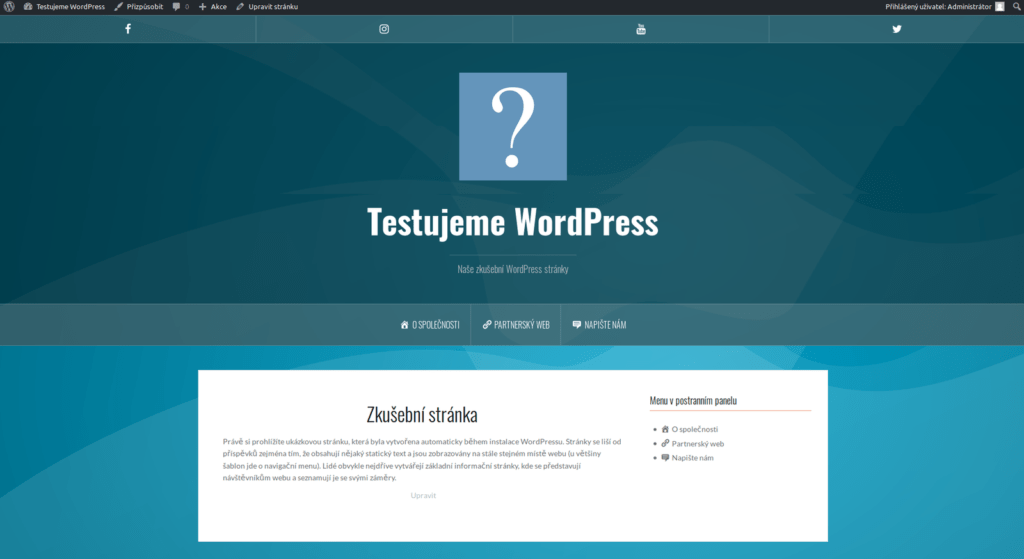Open O společnosti in sidebar menu
Image resolution: width=1024 pixels, height=559 pixels.
pos(690,429)
